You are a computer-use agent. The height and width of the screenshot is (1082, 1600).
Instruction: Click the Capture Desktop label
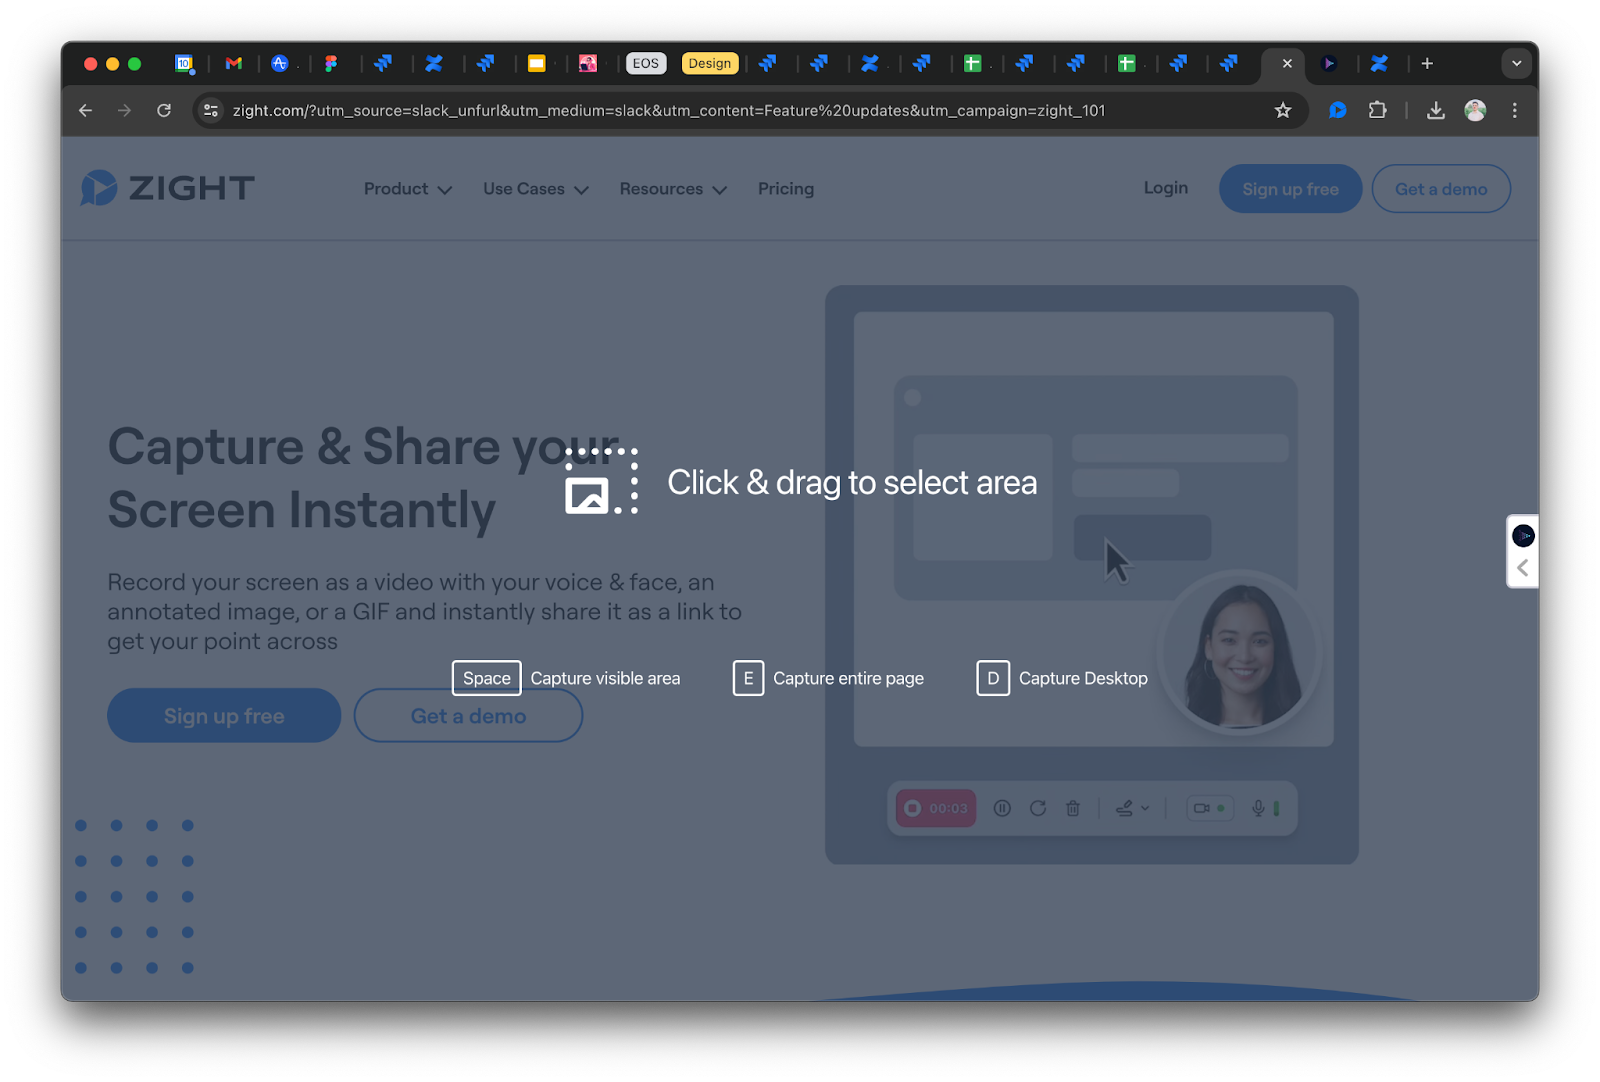click(x=1083, y=678)
